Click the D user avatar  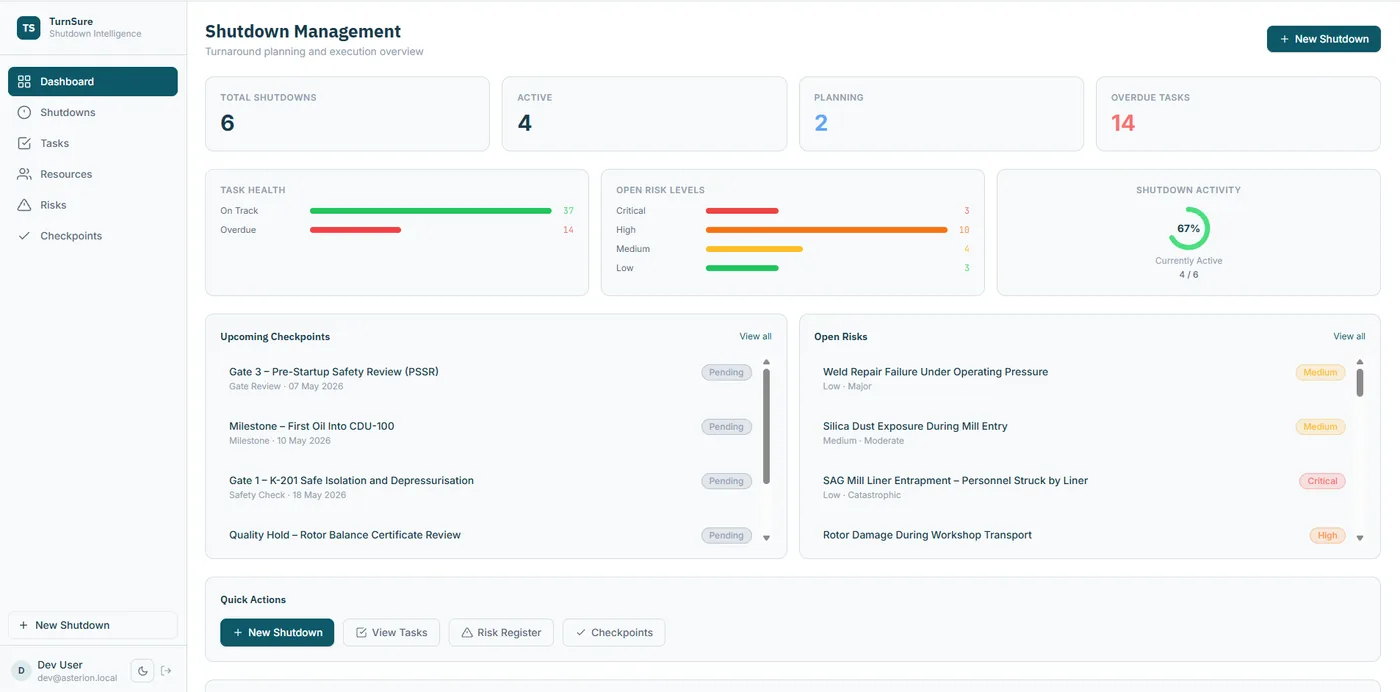point(21,671)
